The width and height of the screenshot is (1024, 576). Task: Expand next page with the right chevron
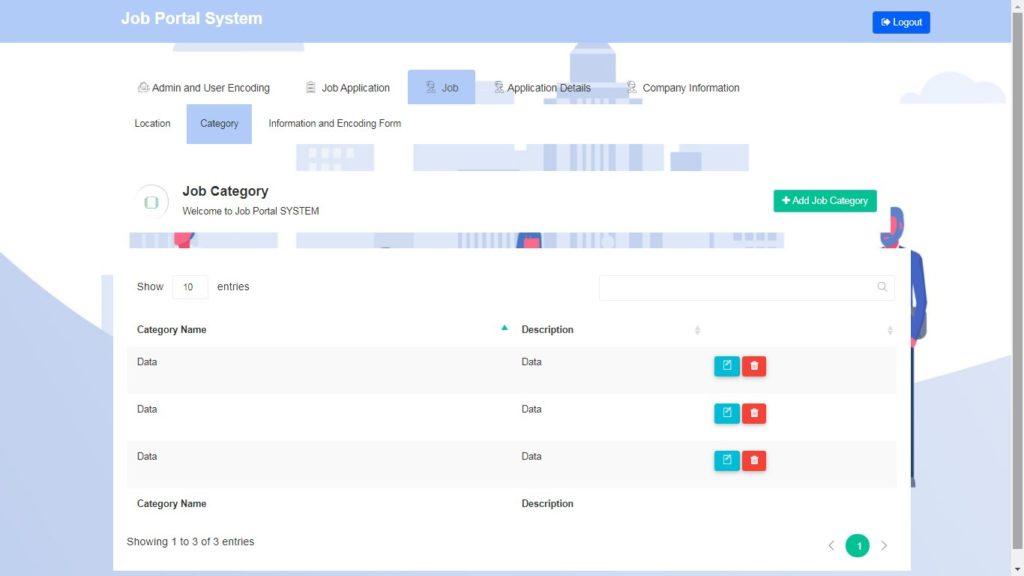pyautogui.click(x=884, y=545)
